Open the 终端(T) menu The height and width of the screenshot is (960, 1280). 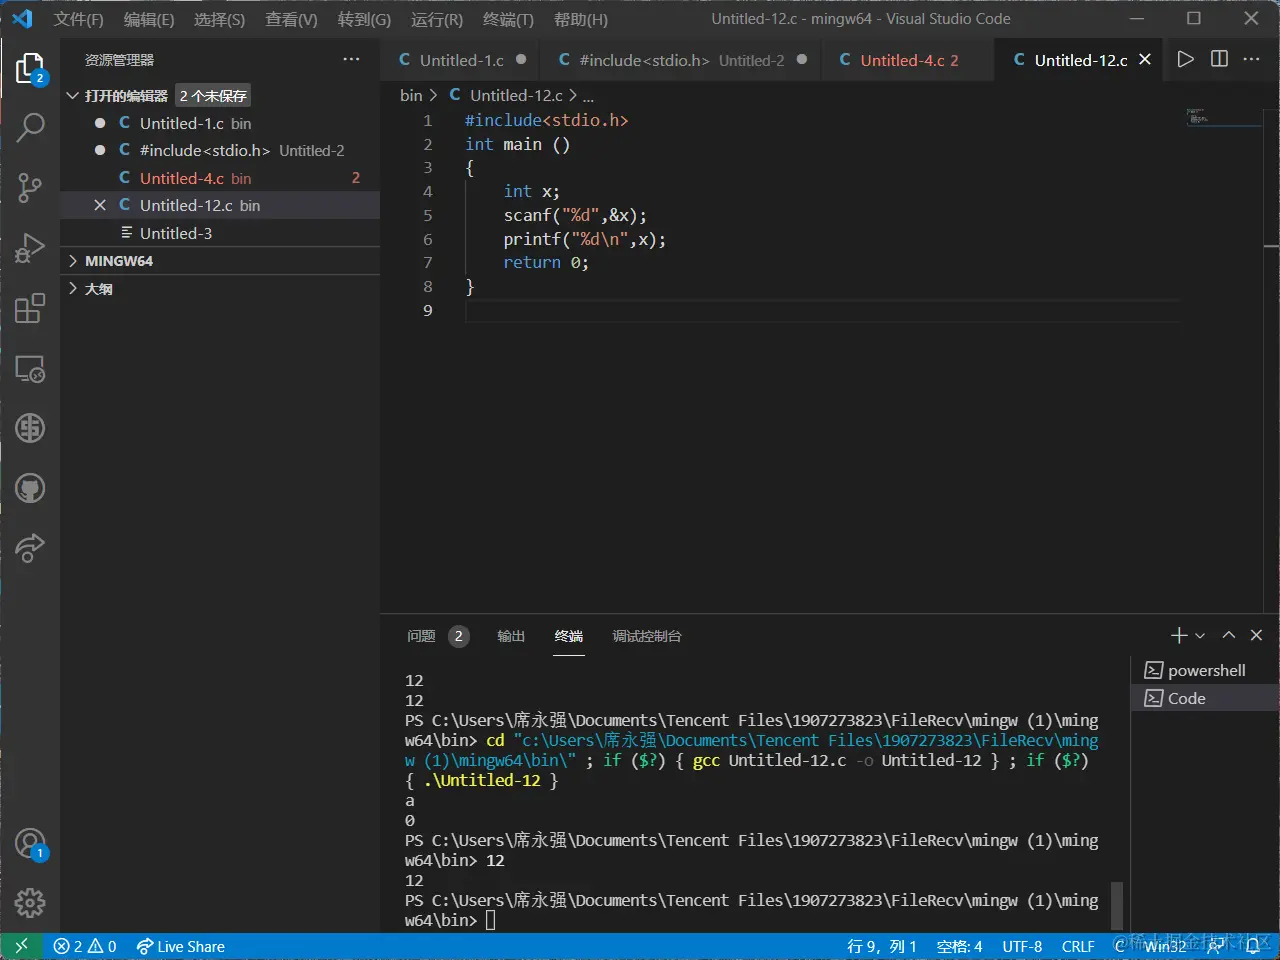(x=508, y=19)
